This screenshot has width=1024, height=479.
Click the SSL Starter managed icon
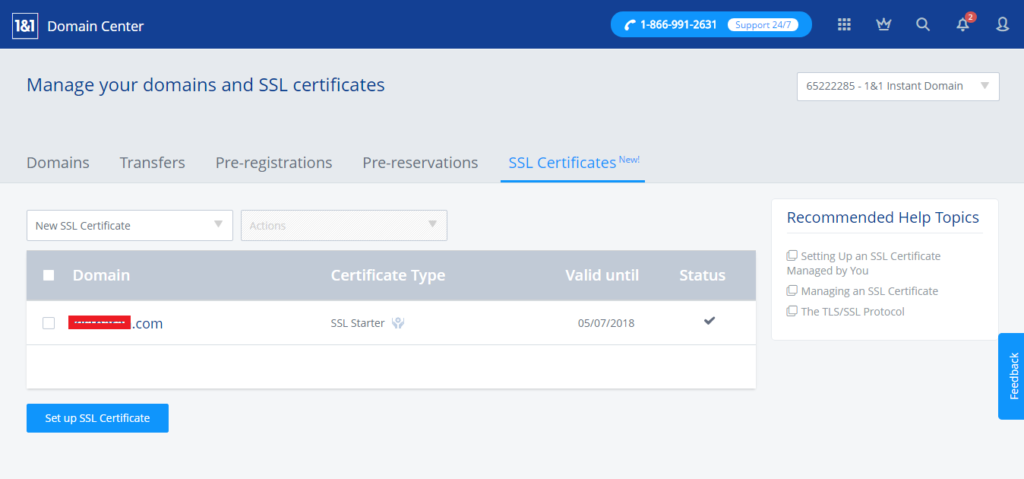(x=398, y=323)
